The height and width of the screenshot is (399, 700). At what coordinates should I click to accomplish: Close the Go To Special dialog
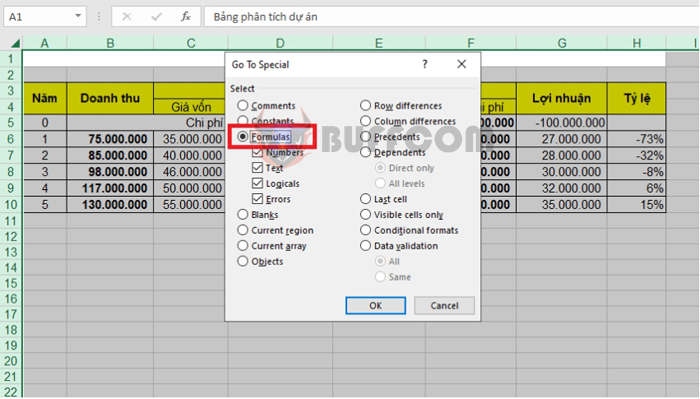click(462, 64)
